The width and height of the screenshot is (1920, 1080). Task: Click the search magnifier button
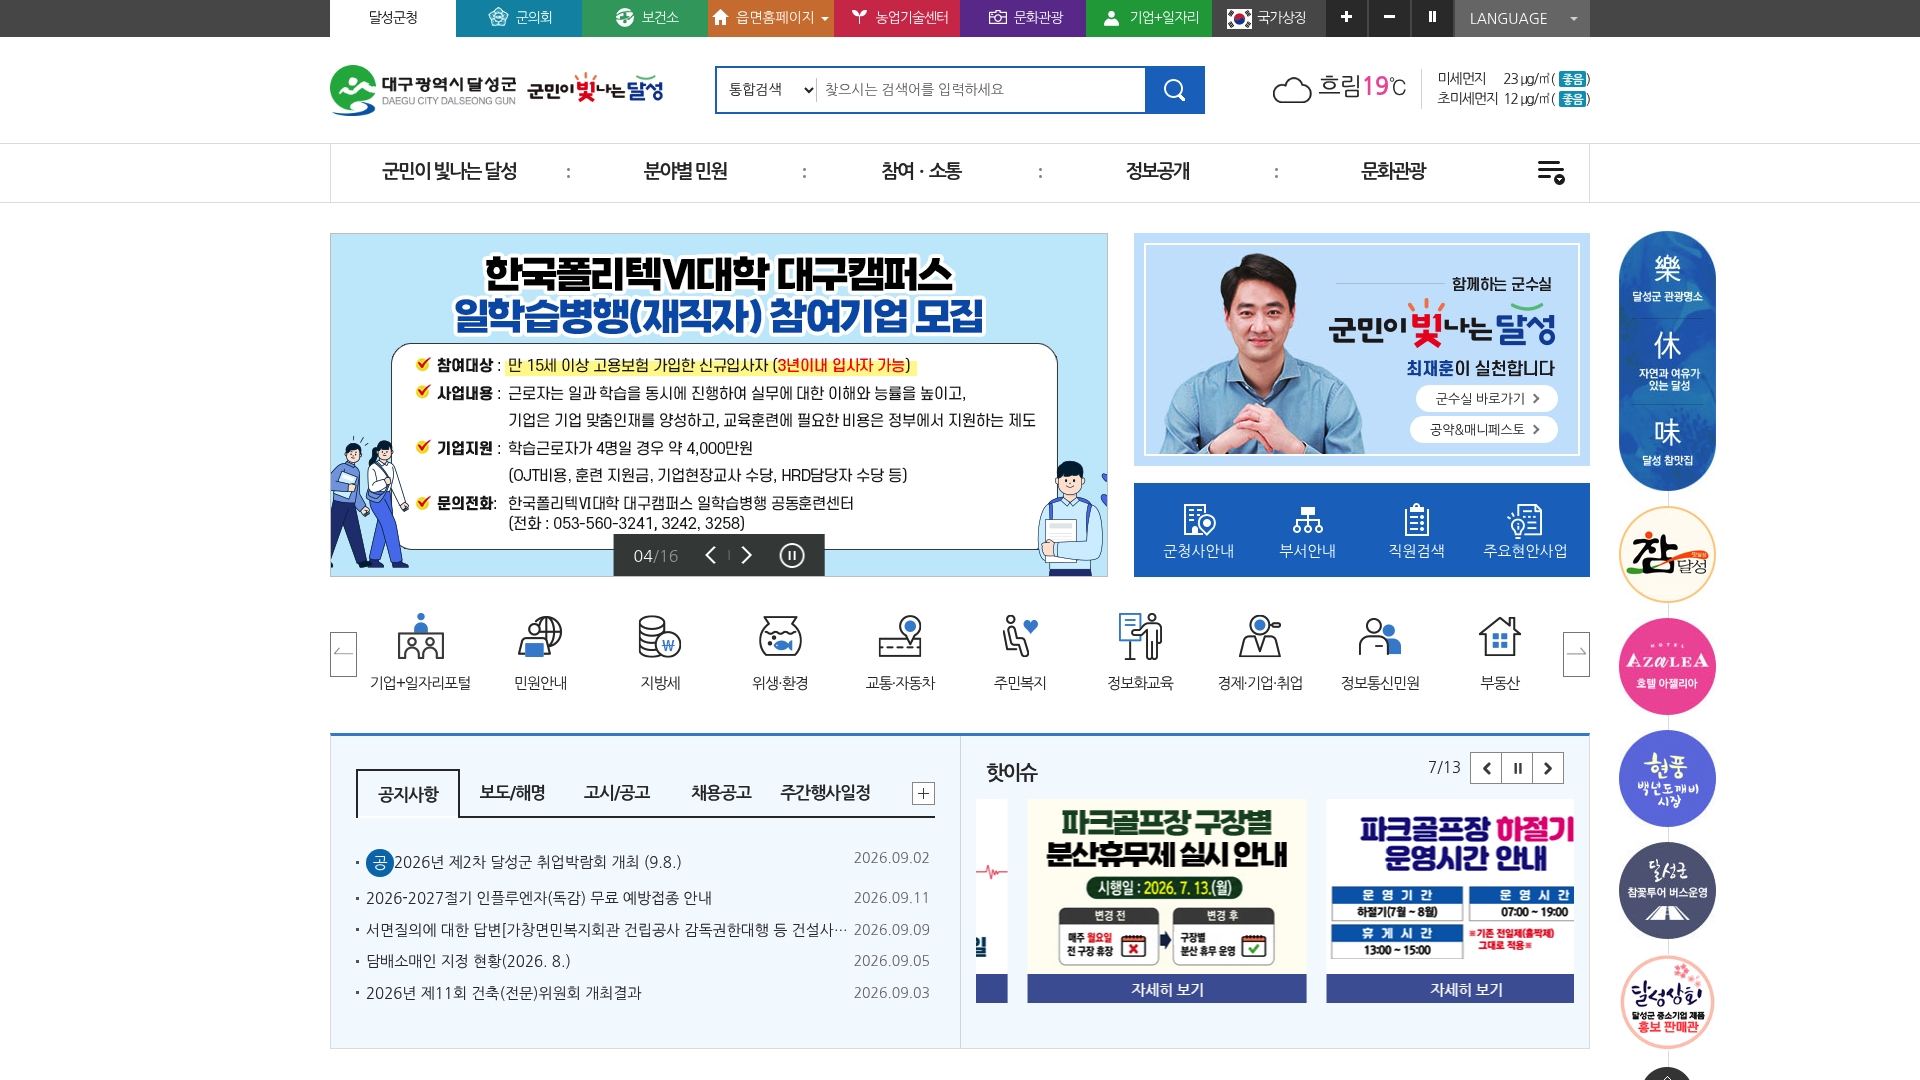click(1174, 90)
